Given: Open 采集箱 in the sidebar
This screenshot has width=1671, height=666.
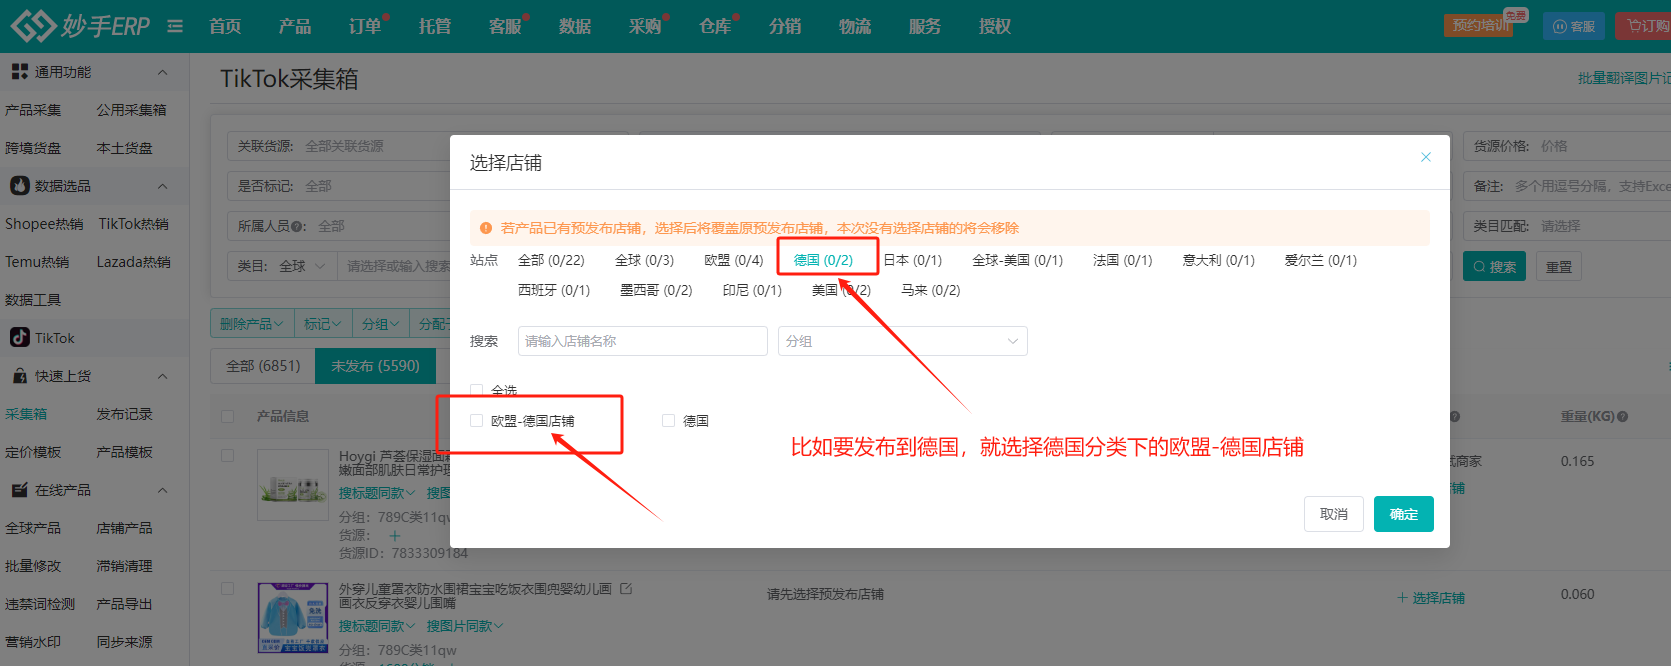Looking at the screenshot, I should point(26,414).
